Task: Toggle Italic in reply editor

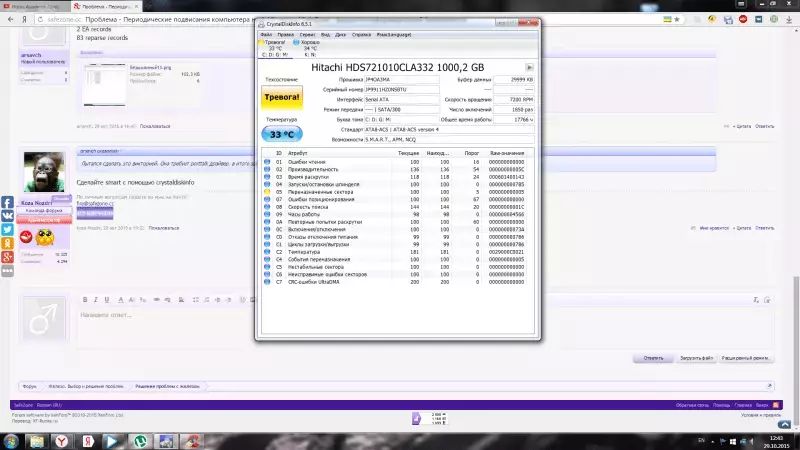Action: [x=95, y=299]
